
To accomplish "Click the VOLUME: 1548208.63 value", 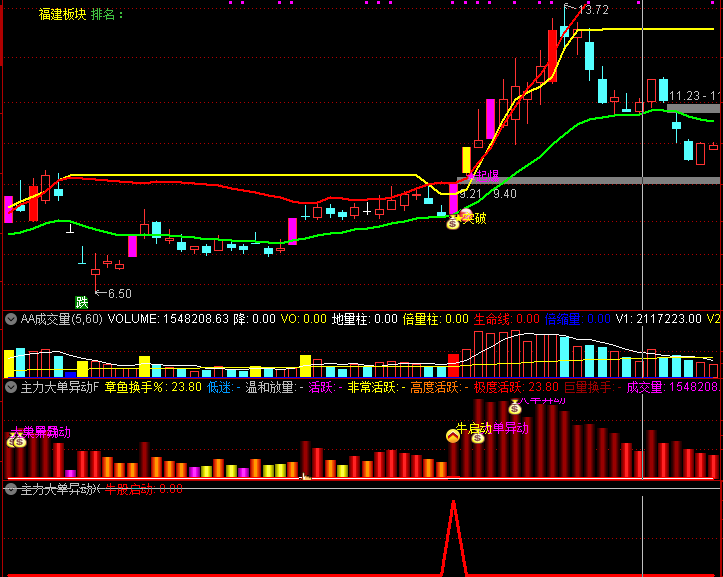I will point(168,319).
